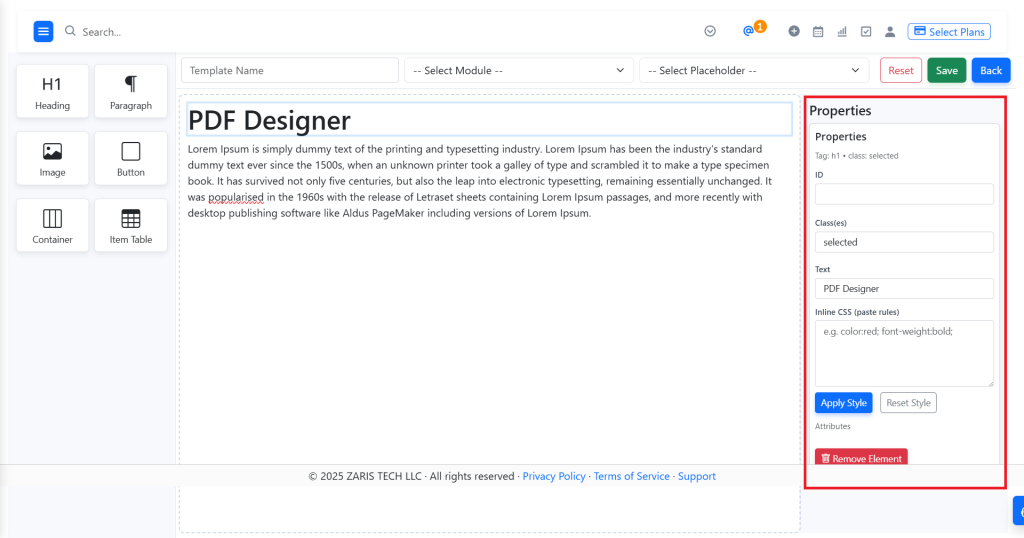Click the Text field with PDF Designer

tap(904, 289)
